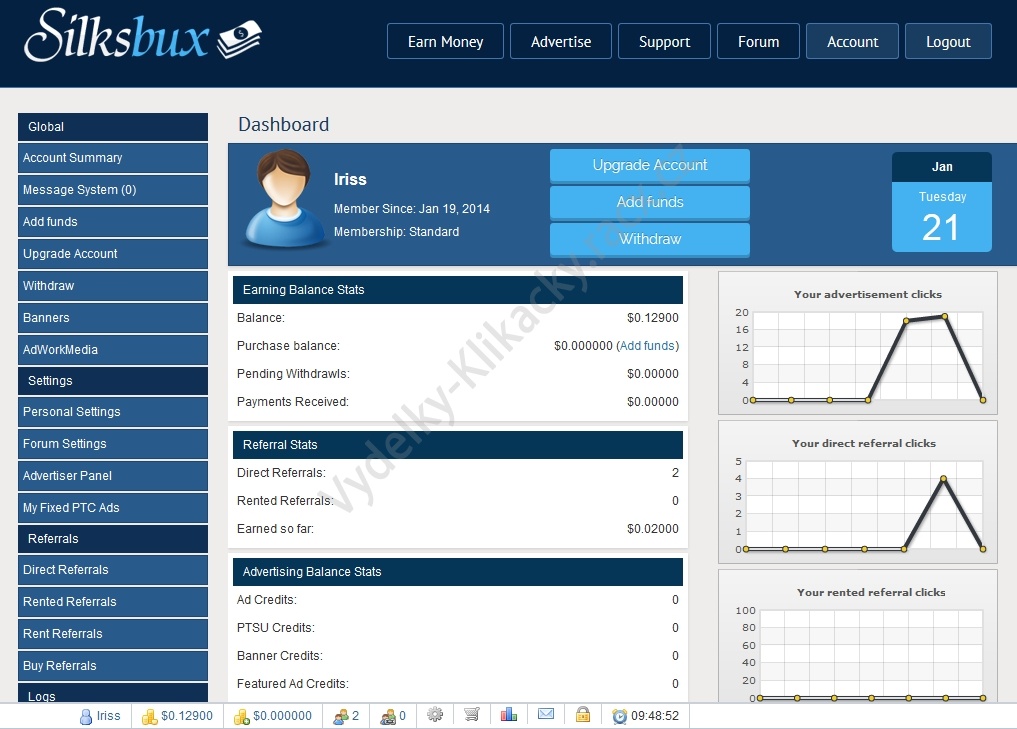Click the blue Withdraw button
The width and height of the screenshot is (1017, 729).
coord(650,239)
